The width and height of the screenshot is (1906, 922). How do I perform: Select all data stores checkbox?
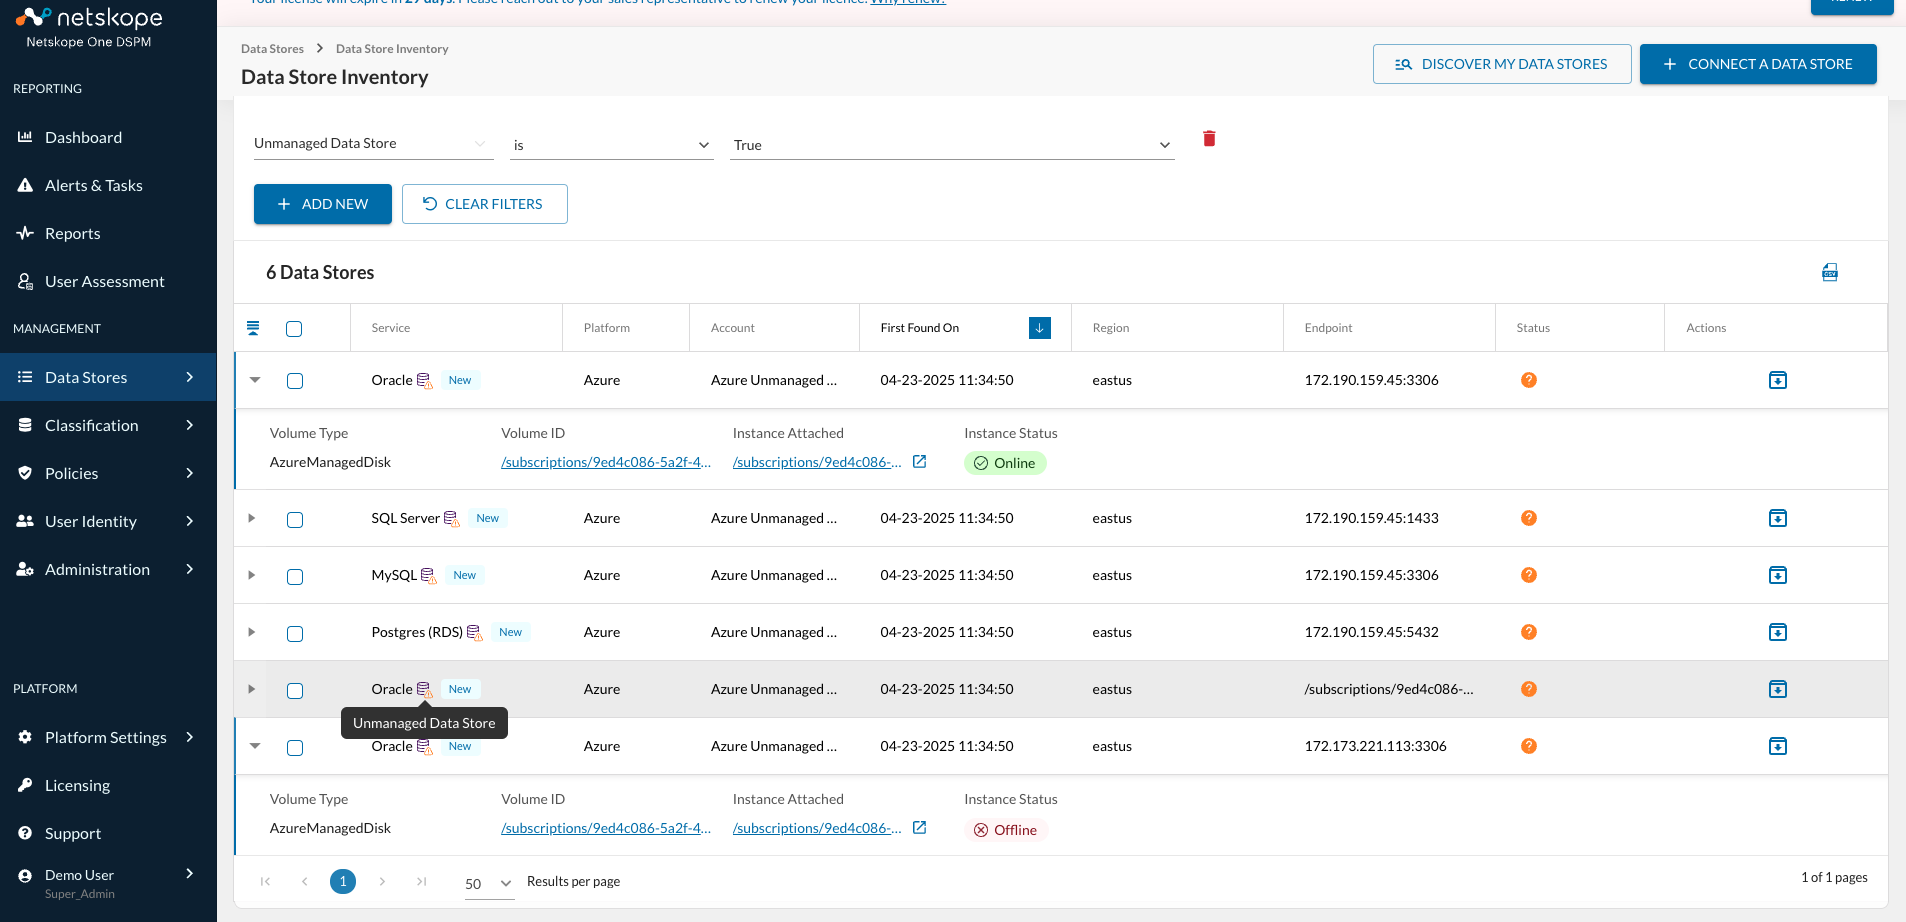click(294, 329)
